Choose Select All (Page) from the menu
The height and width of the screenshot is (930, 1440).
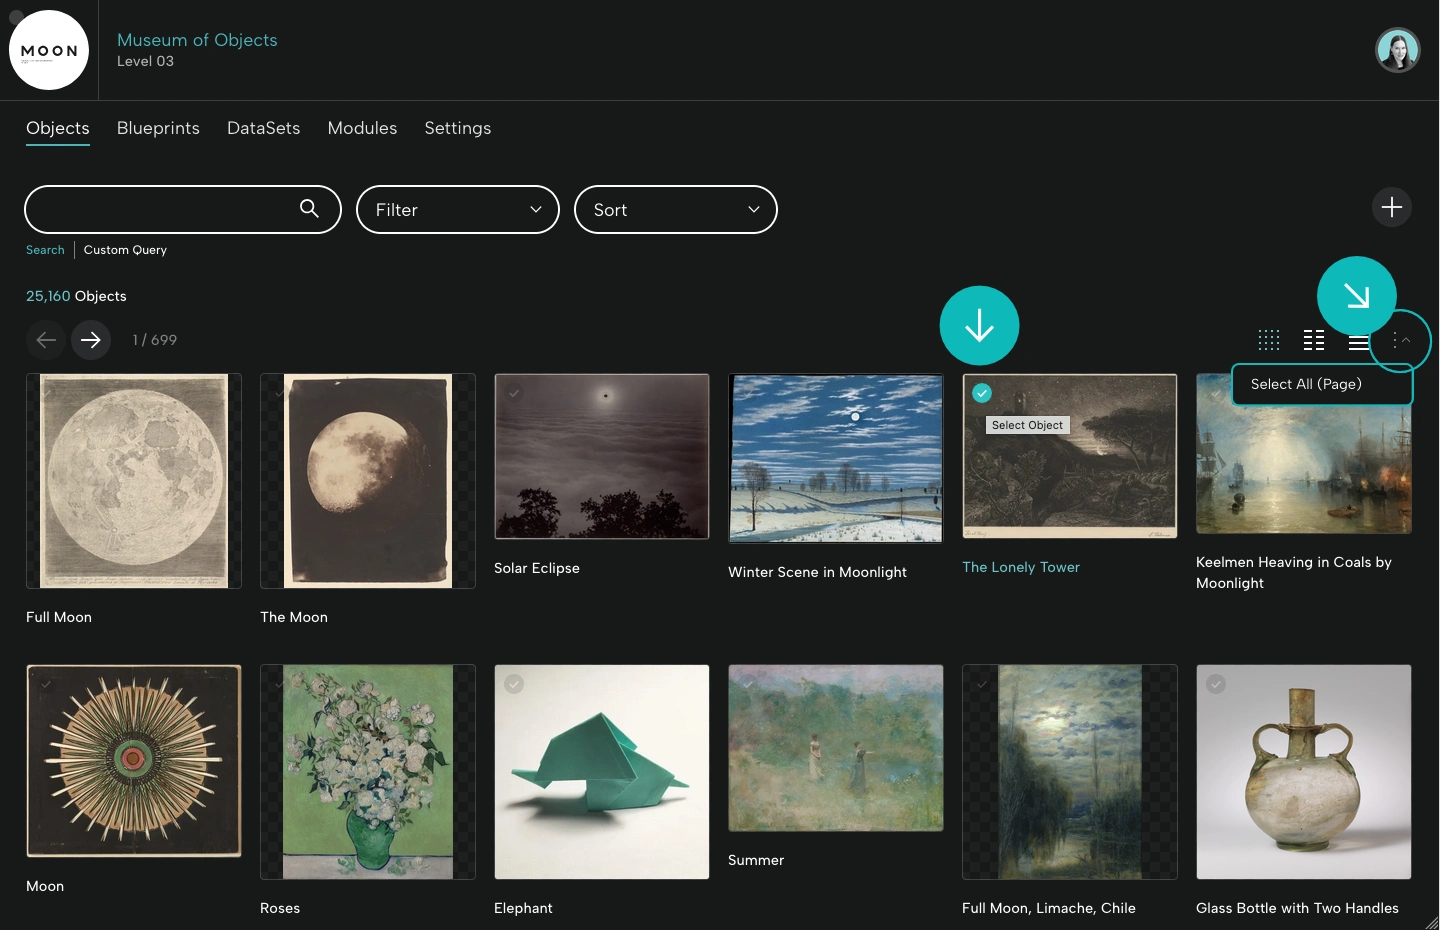pyautogui.click(x=1306, y=384)
